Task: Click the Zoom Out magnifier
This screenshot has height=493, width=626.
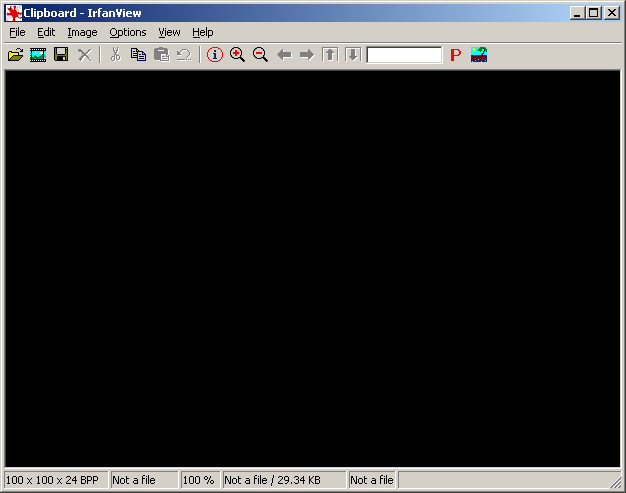Action: click(260, 55)
